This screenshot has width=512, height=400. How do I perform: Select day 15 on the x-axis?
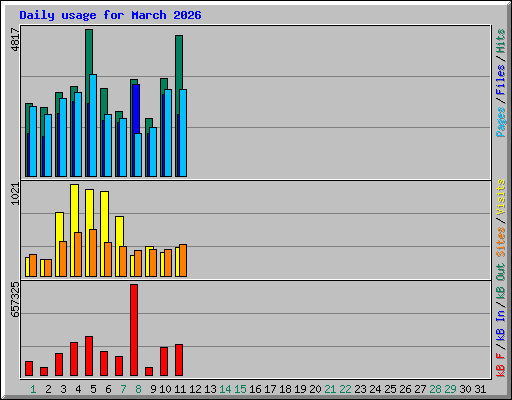[240, 389]
